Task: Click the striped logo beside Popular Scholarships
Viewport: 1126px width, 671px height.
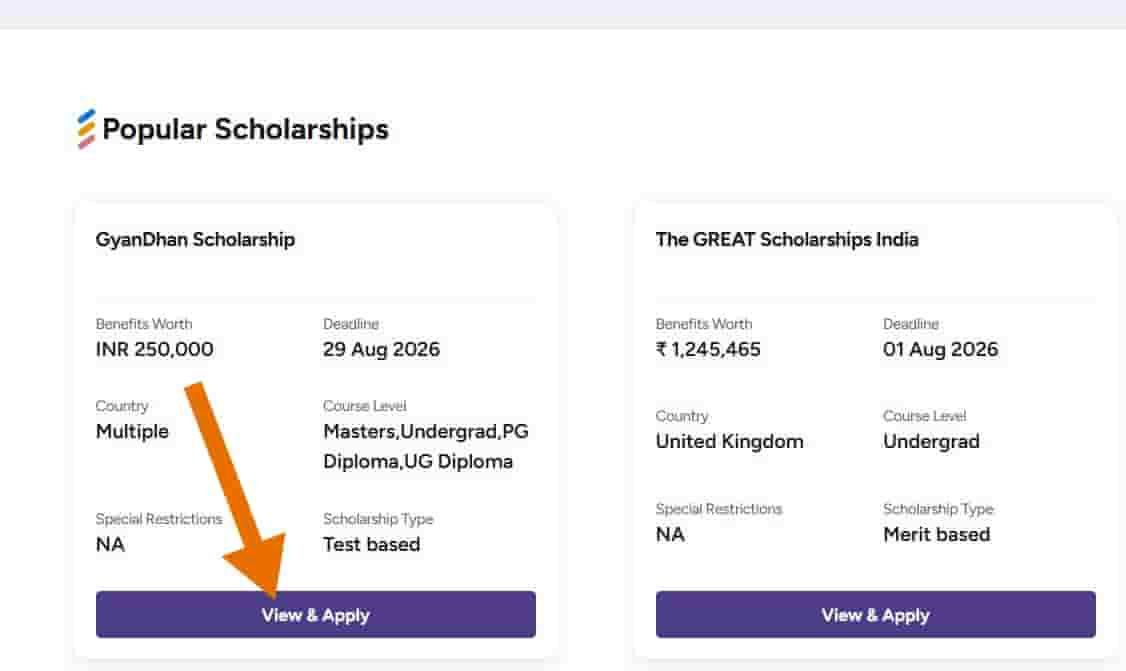Action: [x=86, y=129]
